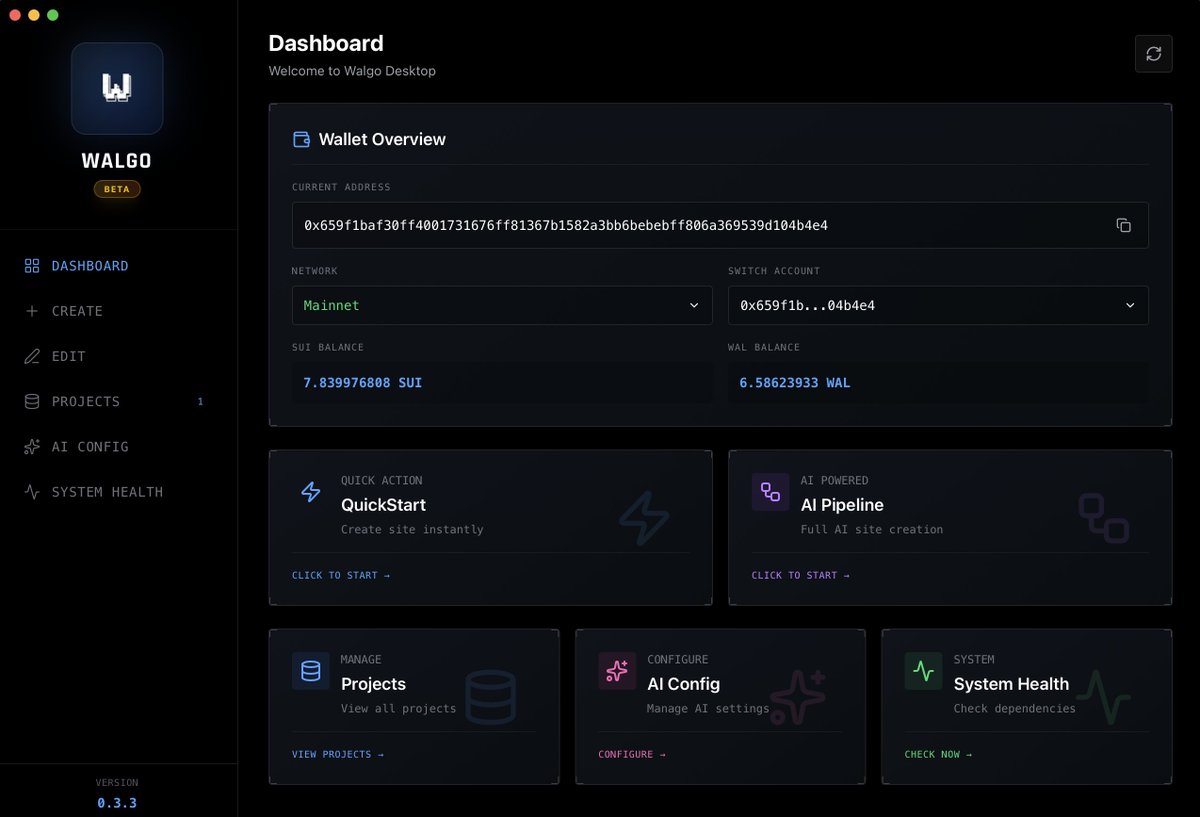Image resolution: width=1200 pixels, height=817 pixels.
Task: Click the Projects count badge in the sidebar
Action: click(x=200, y=401)
